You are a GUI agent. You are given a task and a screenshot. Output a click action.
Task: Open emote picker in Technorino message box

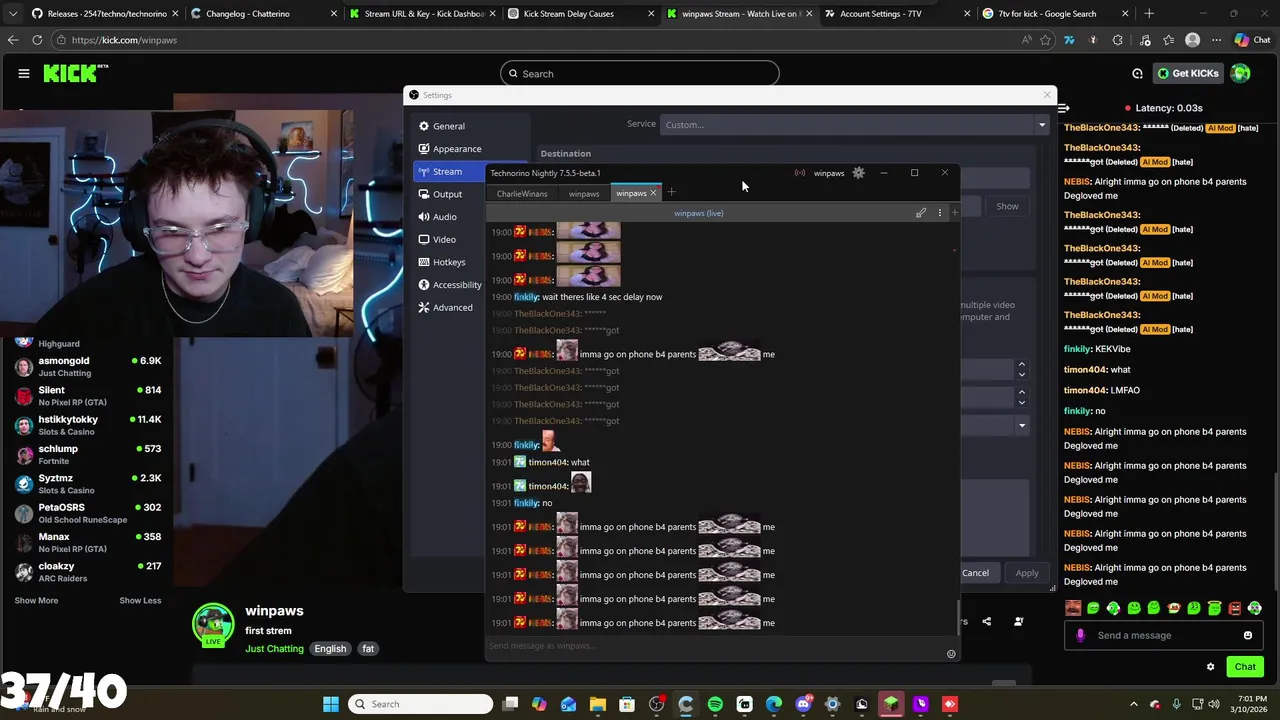coord(951,654)
